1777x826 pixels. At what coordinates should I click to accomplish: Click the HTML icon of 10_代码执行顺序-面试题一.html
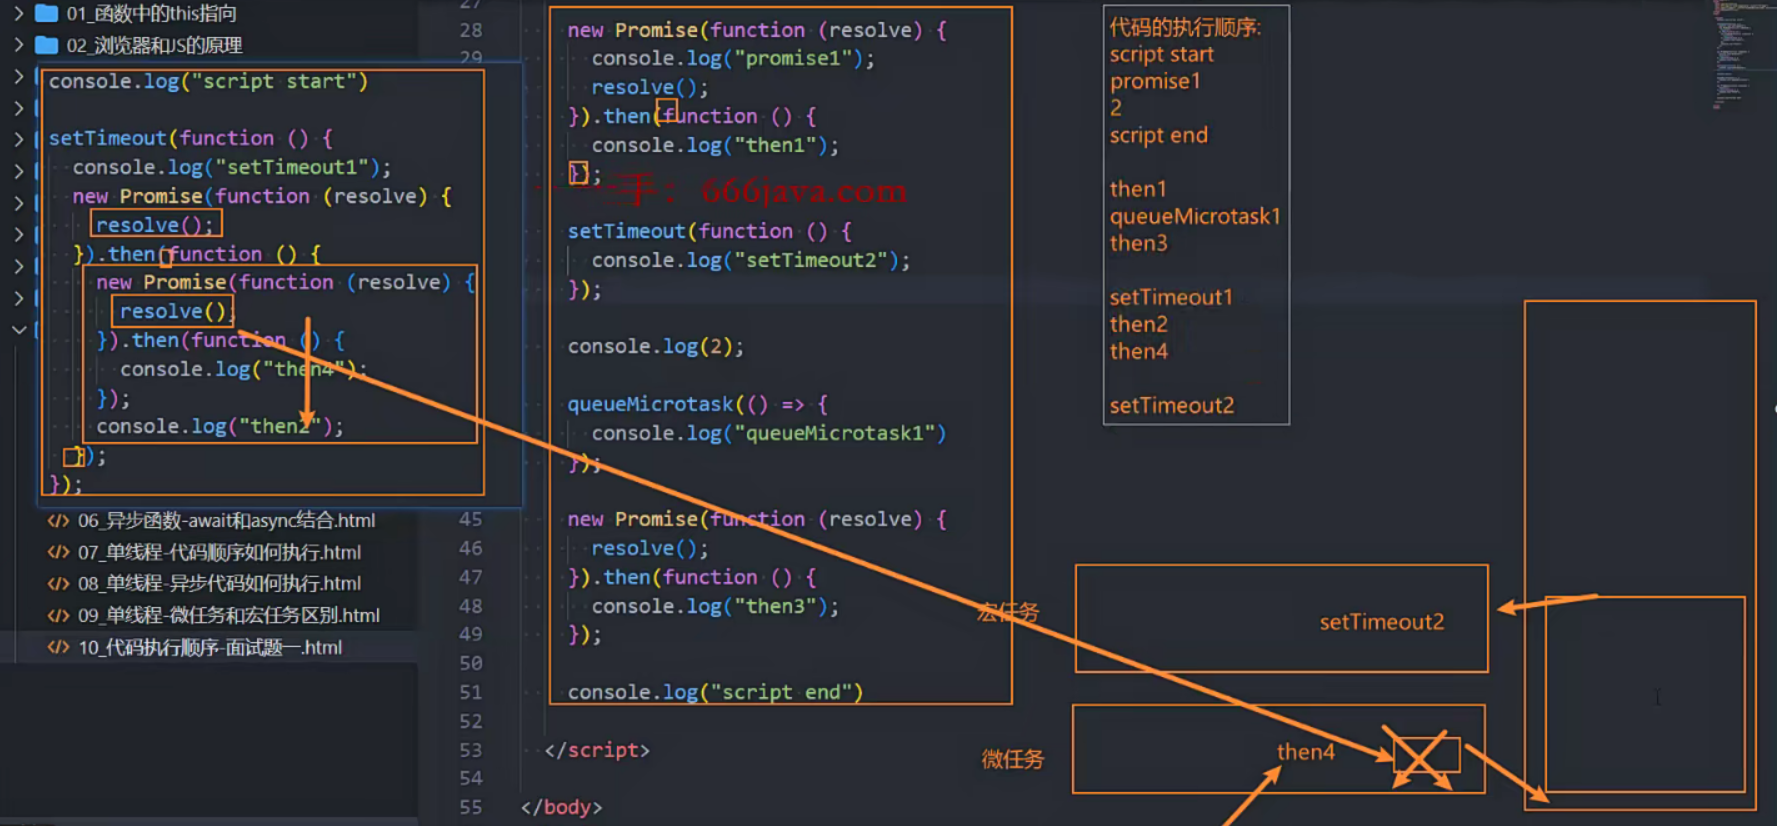(59, 647)
